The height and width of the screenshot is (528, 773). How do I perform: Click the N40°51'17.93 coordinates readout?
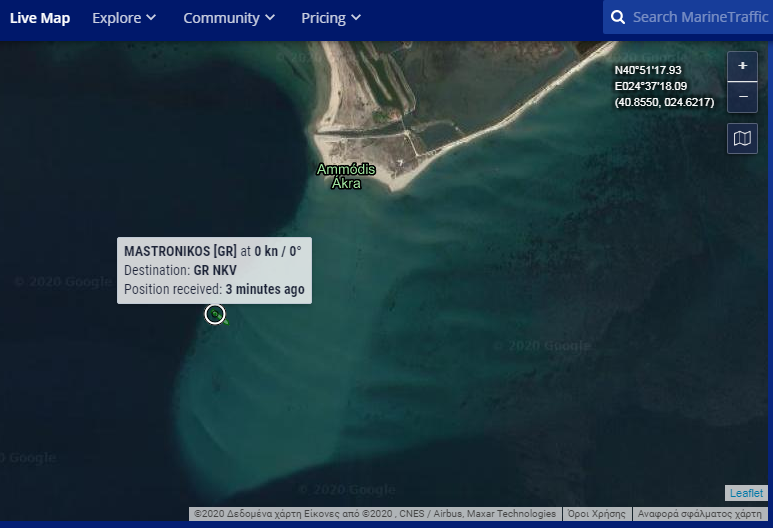pos(648,70)
